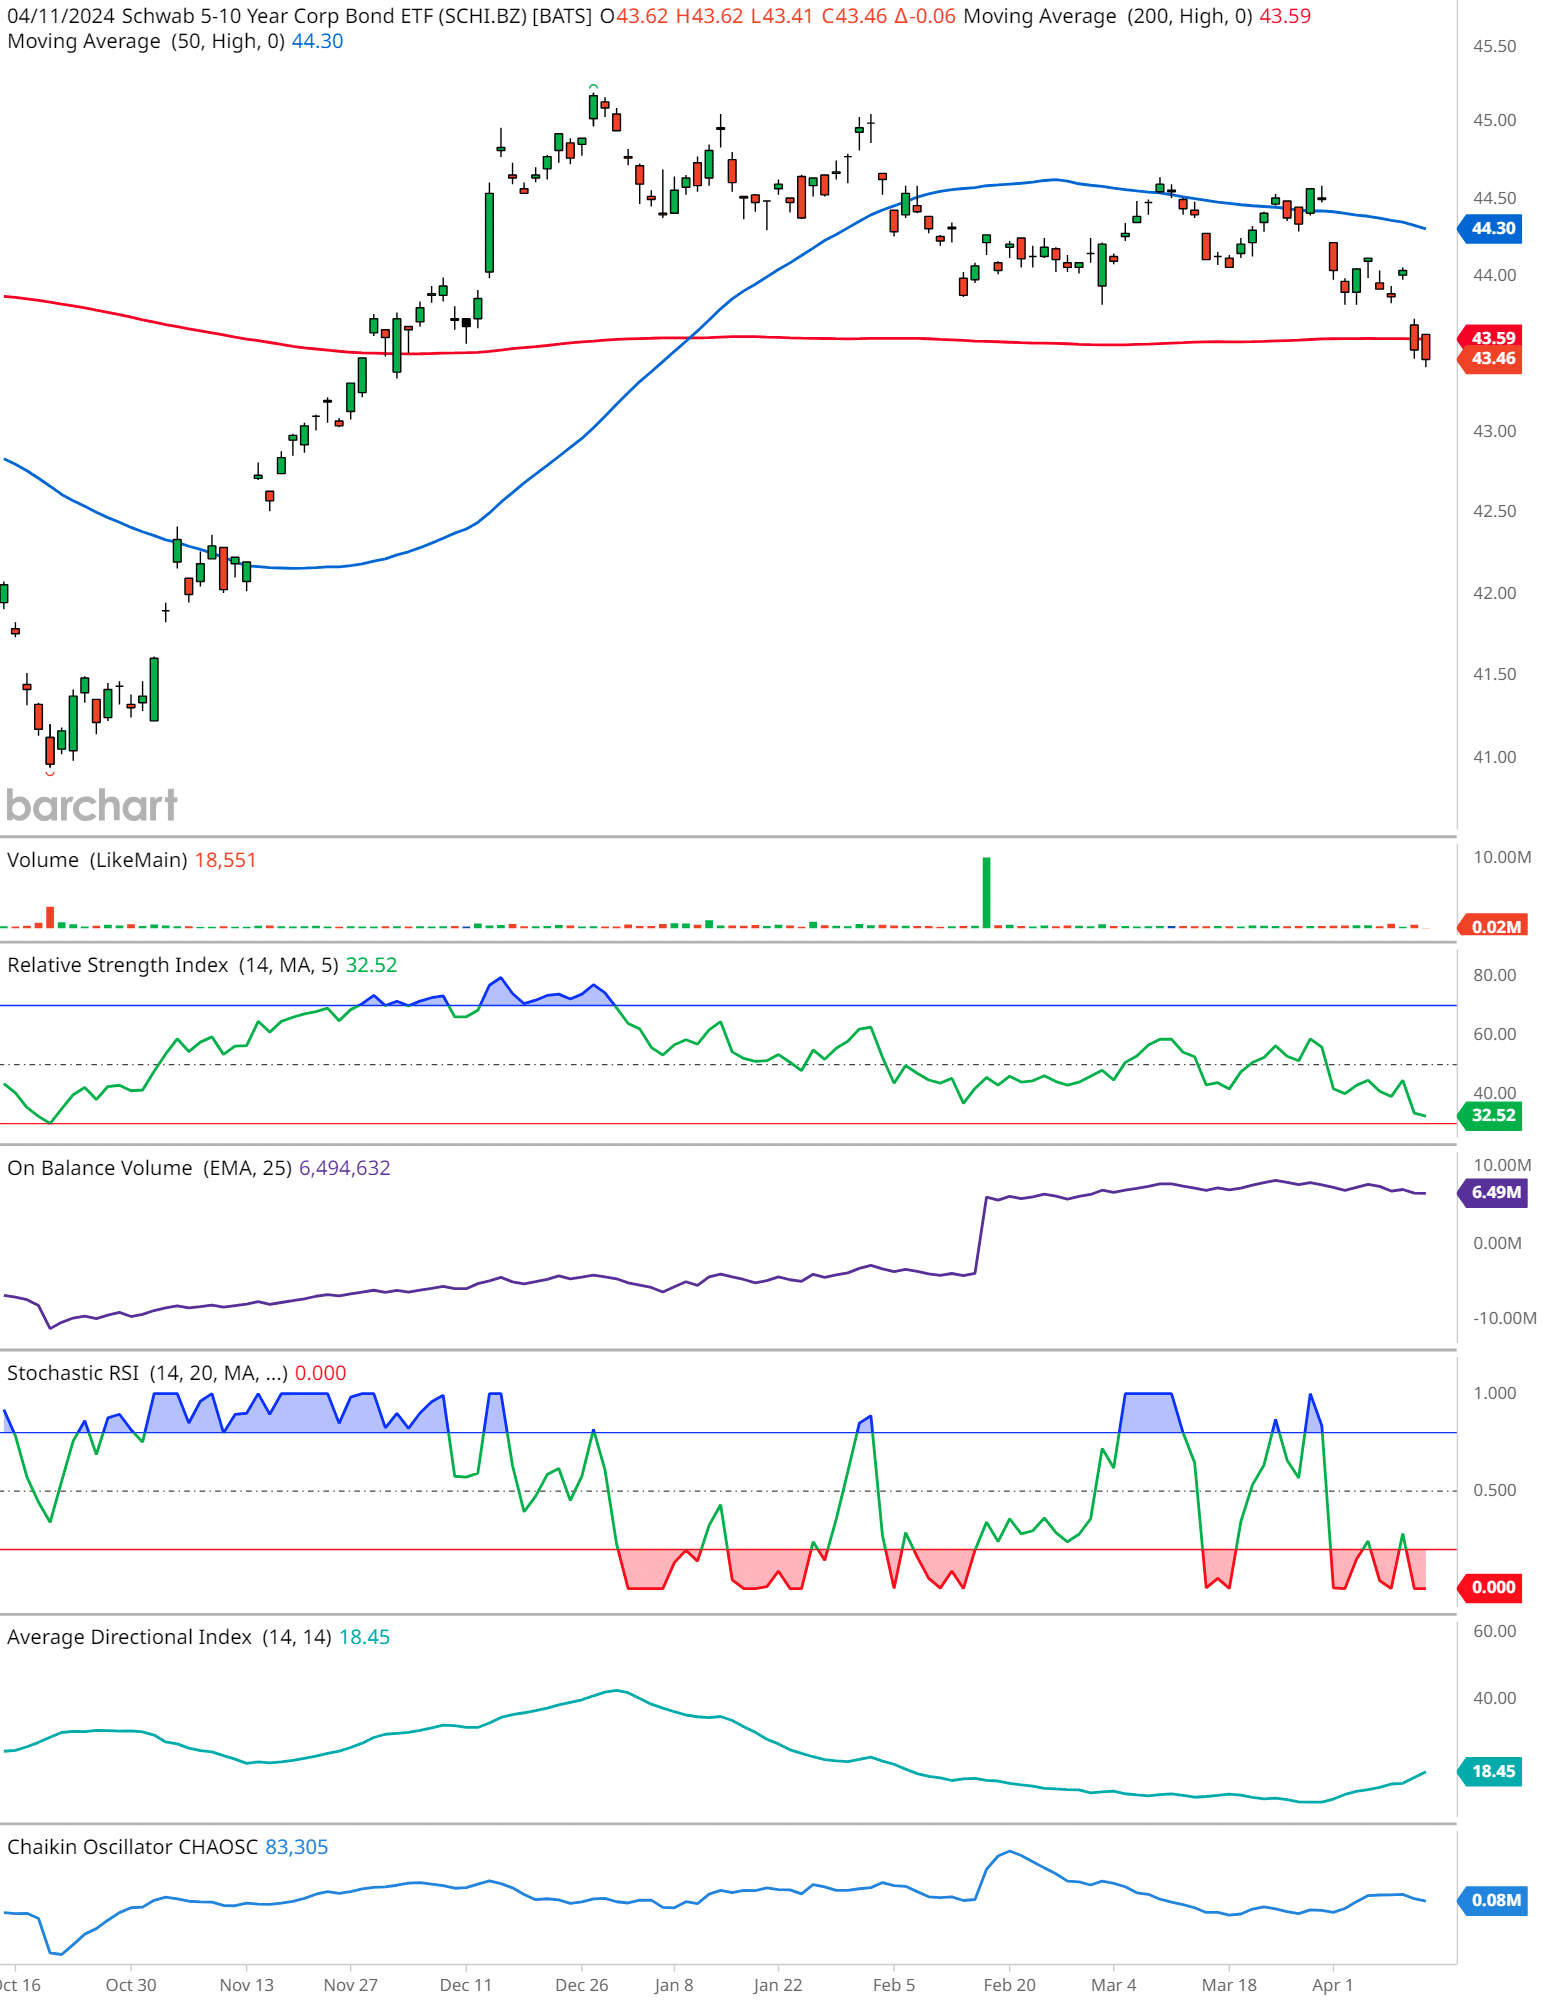
Task: Click the "Feb 20" date axis label
Action: point(1009,1985)
